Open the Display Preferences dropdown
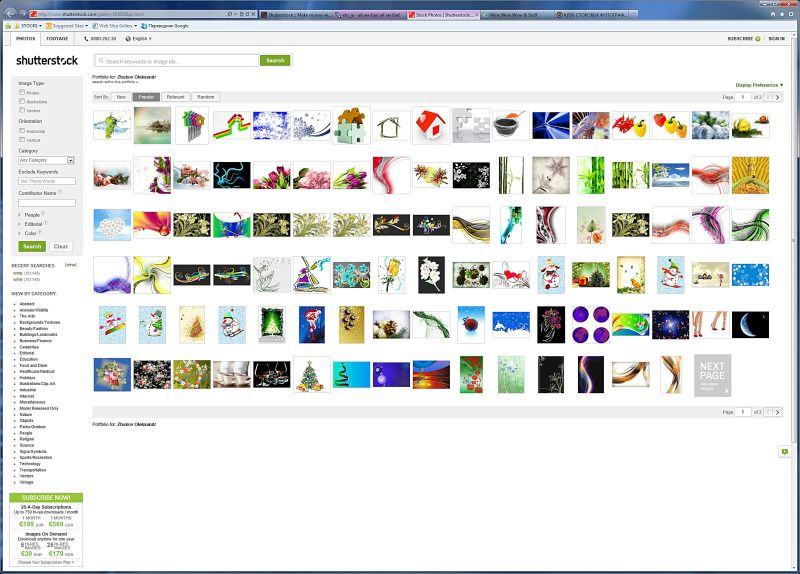The width and height of the screenshot is (800, 574). coord(759,85)
